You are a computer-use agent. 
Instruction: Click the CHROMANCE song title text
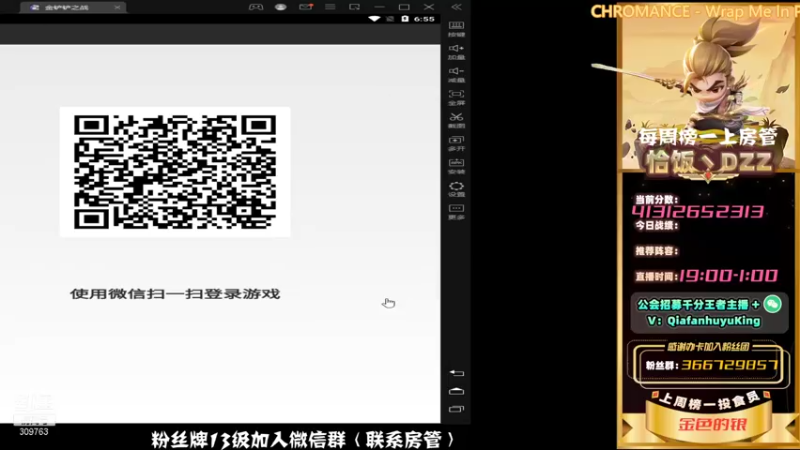[x=695, y=11]
